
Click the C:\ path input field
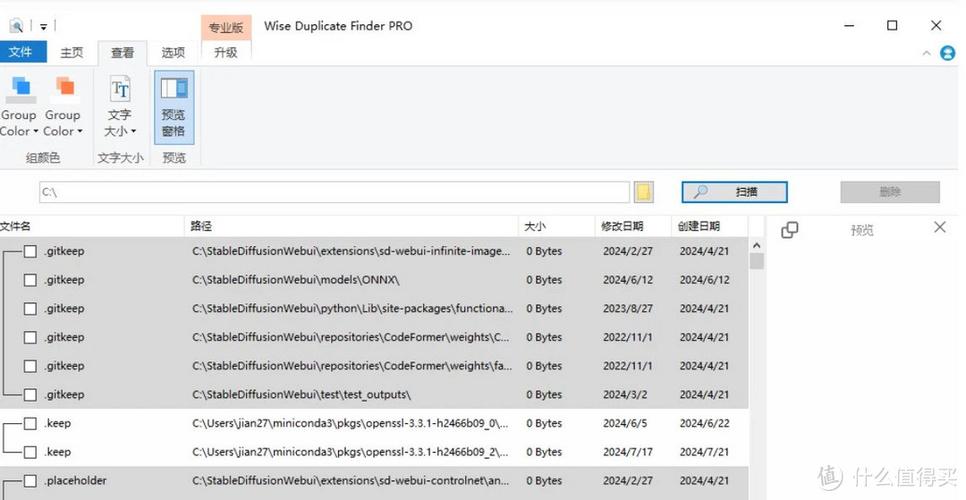click(335, 192)
